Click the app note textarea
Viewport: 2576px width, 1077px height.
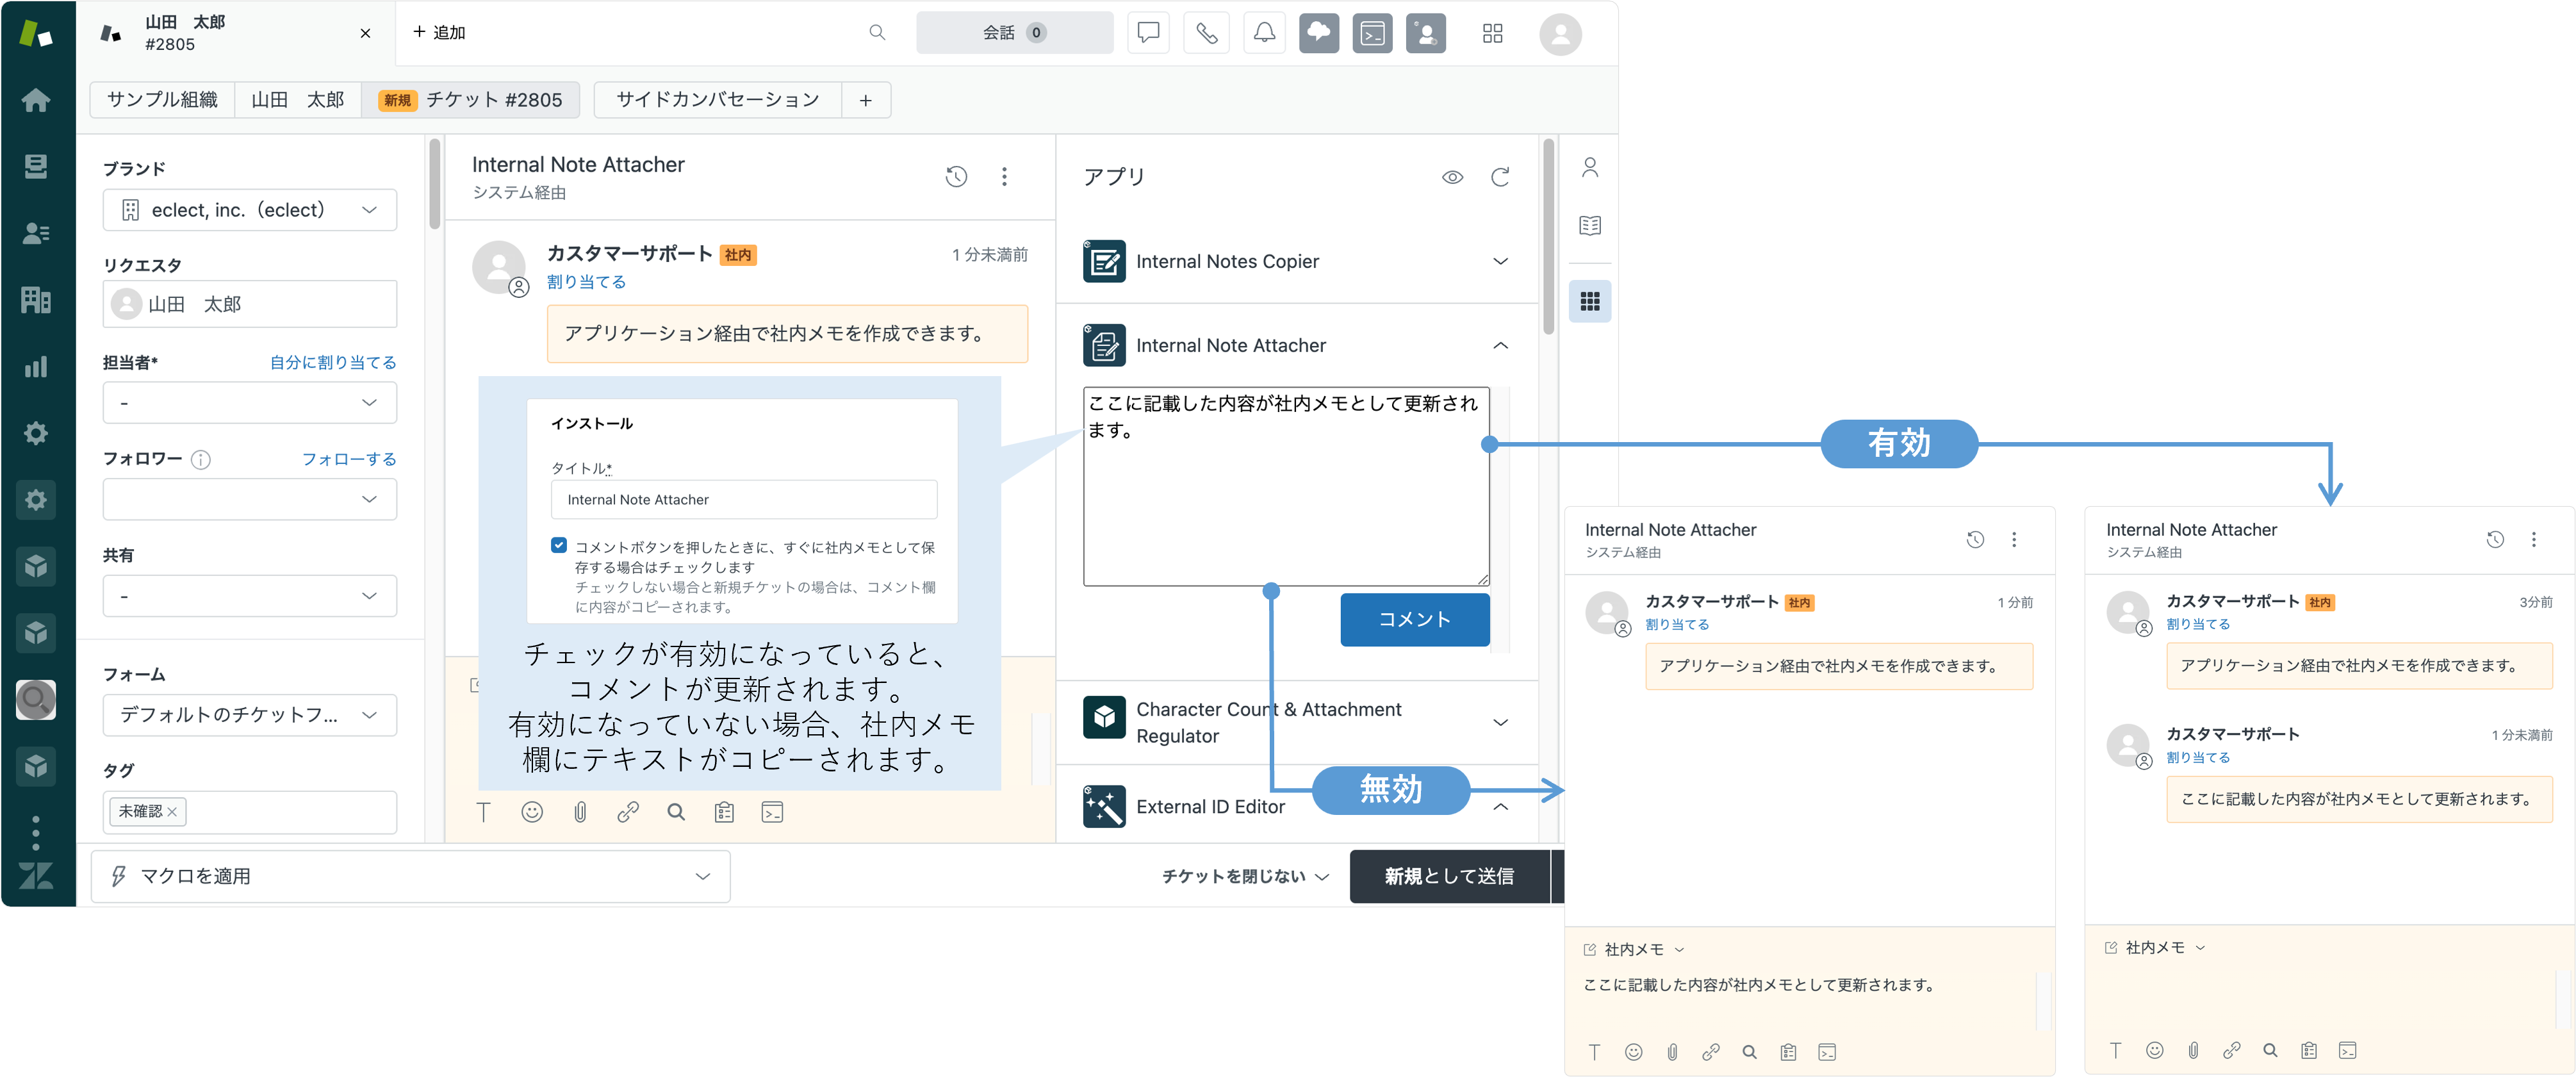click(x=1286, y=486)
